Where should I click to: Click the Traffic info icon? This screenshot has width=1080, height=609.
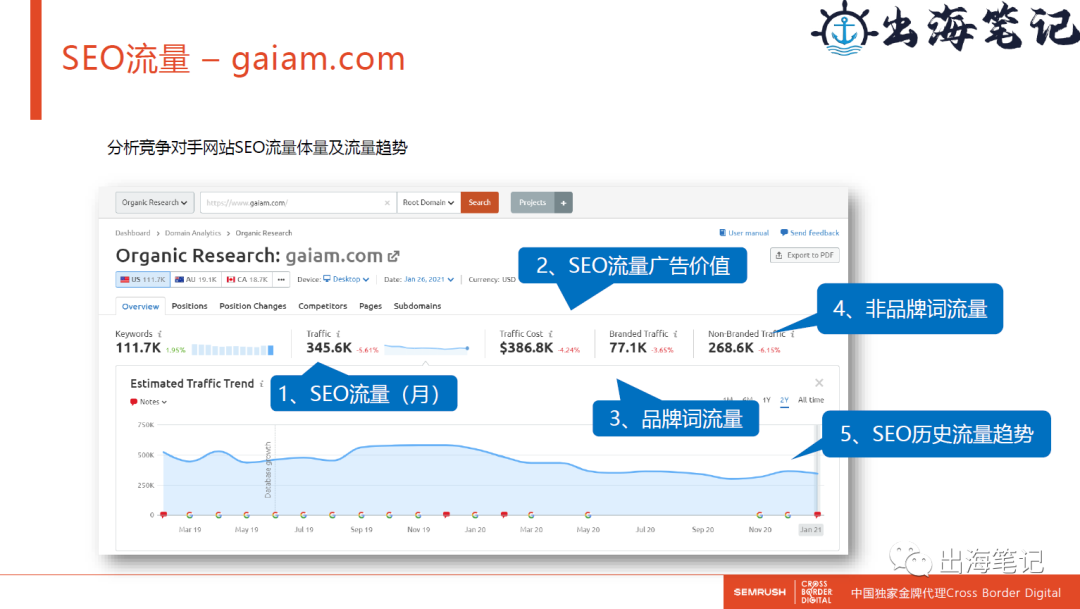coord(338,334)
